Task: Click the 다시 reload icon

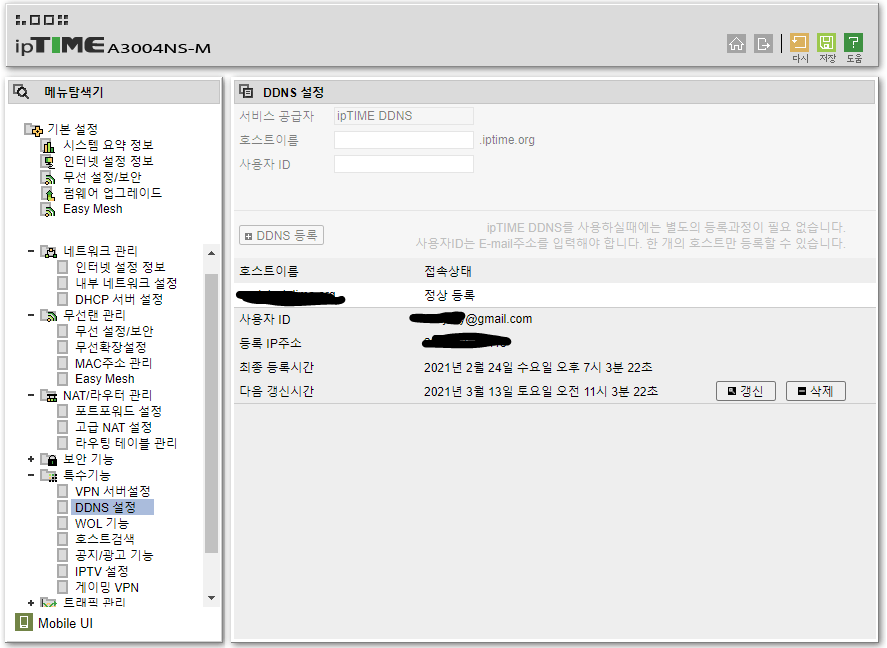Action: pyautogui.click(x=799, y=42)
